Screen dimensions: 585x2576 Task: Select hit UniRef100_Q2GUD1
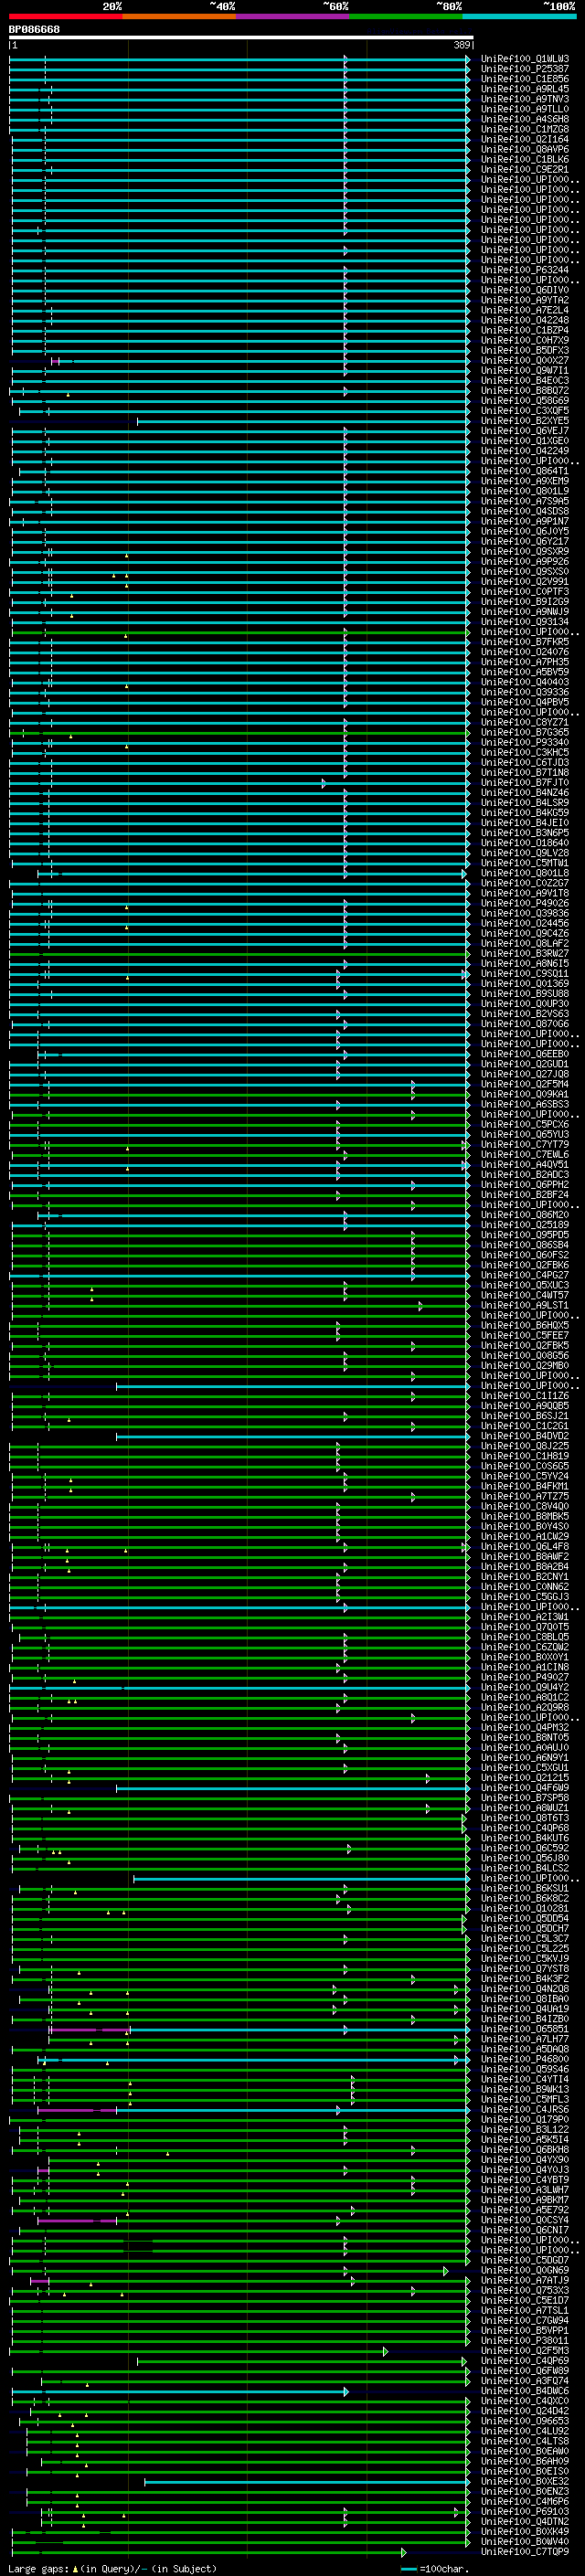[x=525, y=1064]
